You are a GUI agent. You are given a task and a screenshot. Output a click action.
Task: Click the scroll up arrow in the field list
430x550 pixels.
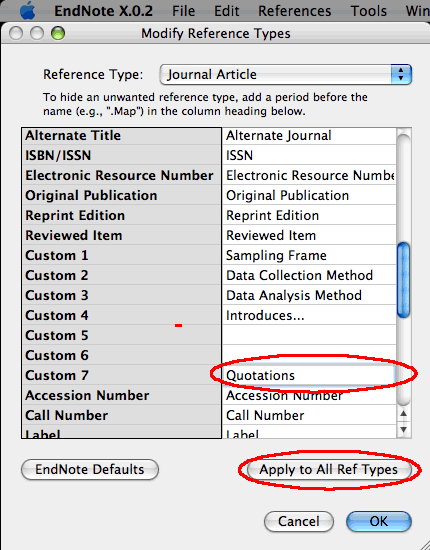[x=403, y=414]
